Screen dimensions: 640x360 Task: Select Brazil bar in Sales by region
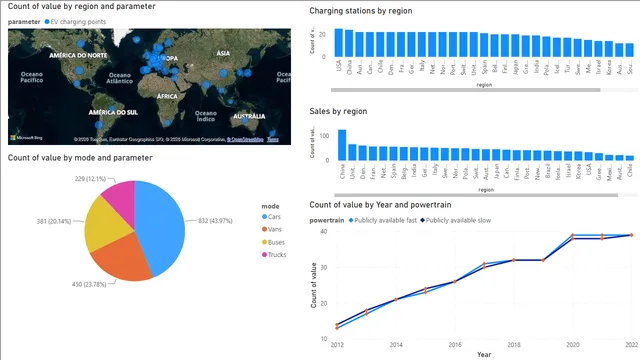(547, 156)
